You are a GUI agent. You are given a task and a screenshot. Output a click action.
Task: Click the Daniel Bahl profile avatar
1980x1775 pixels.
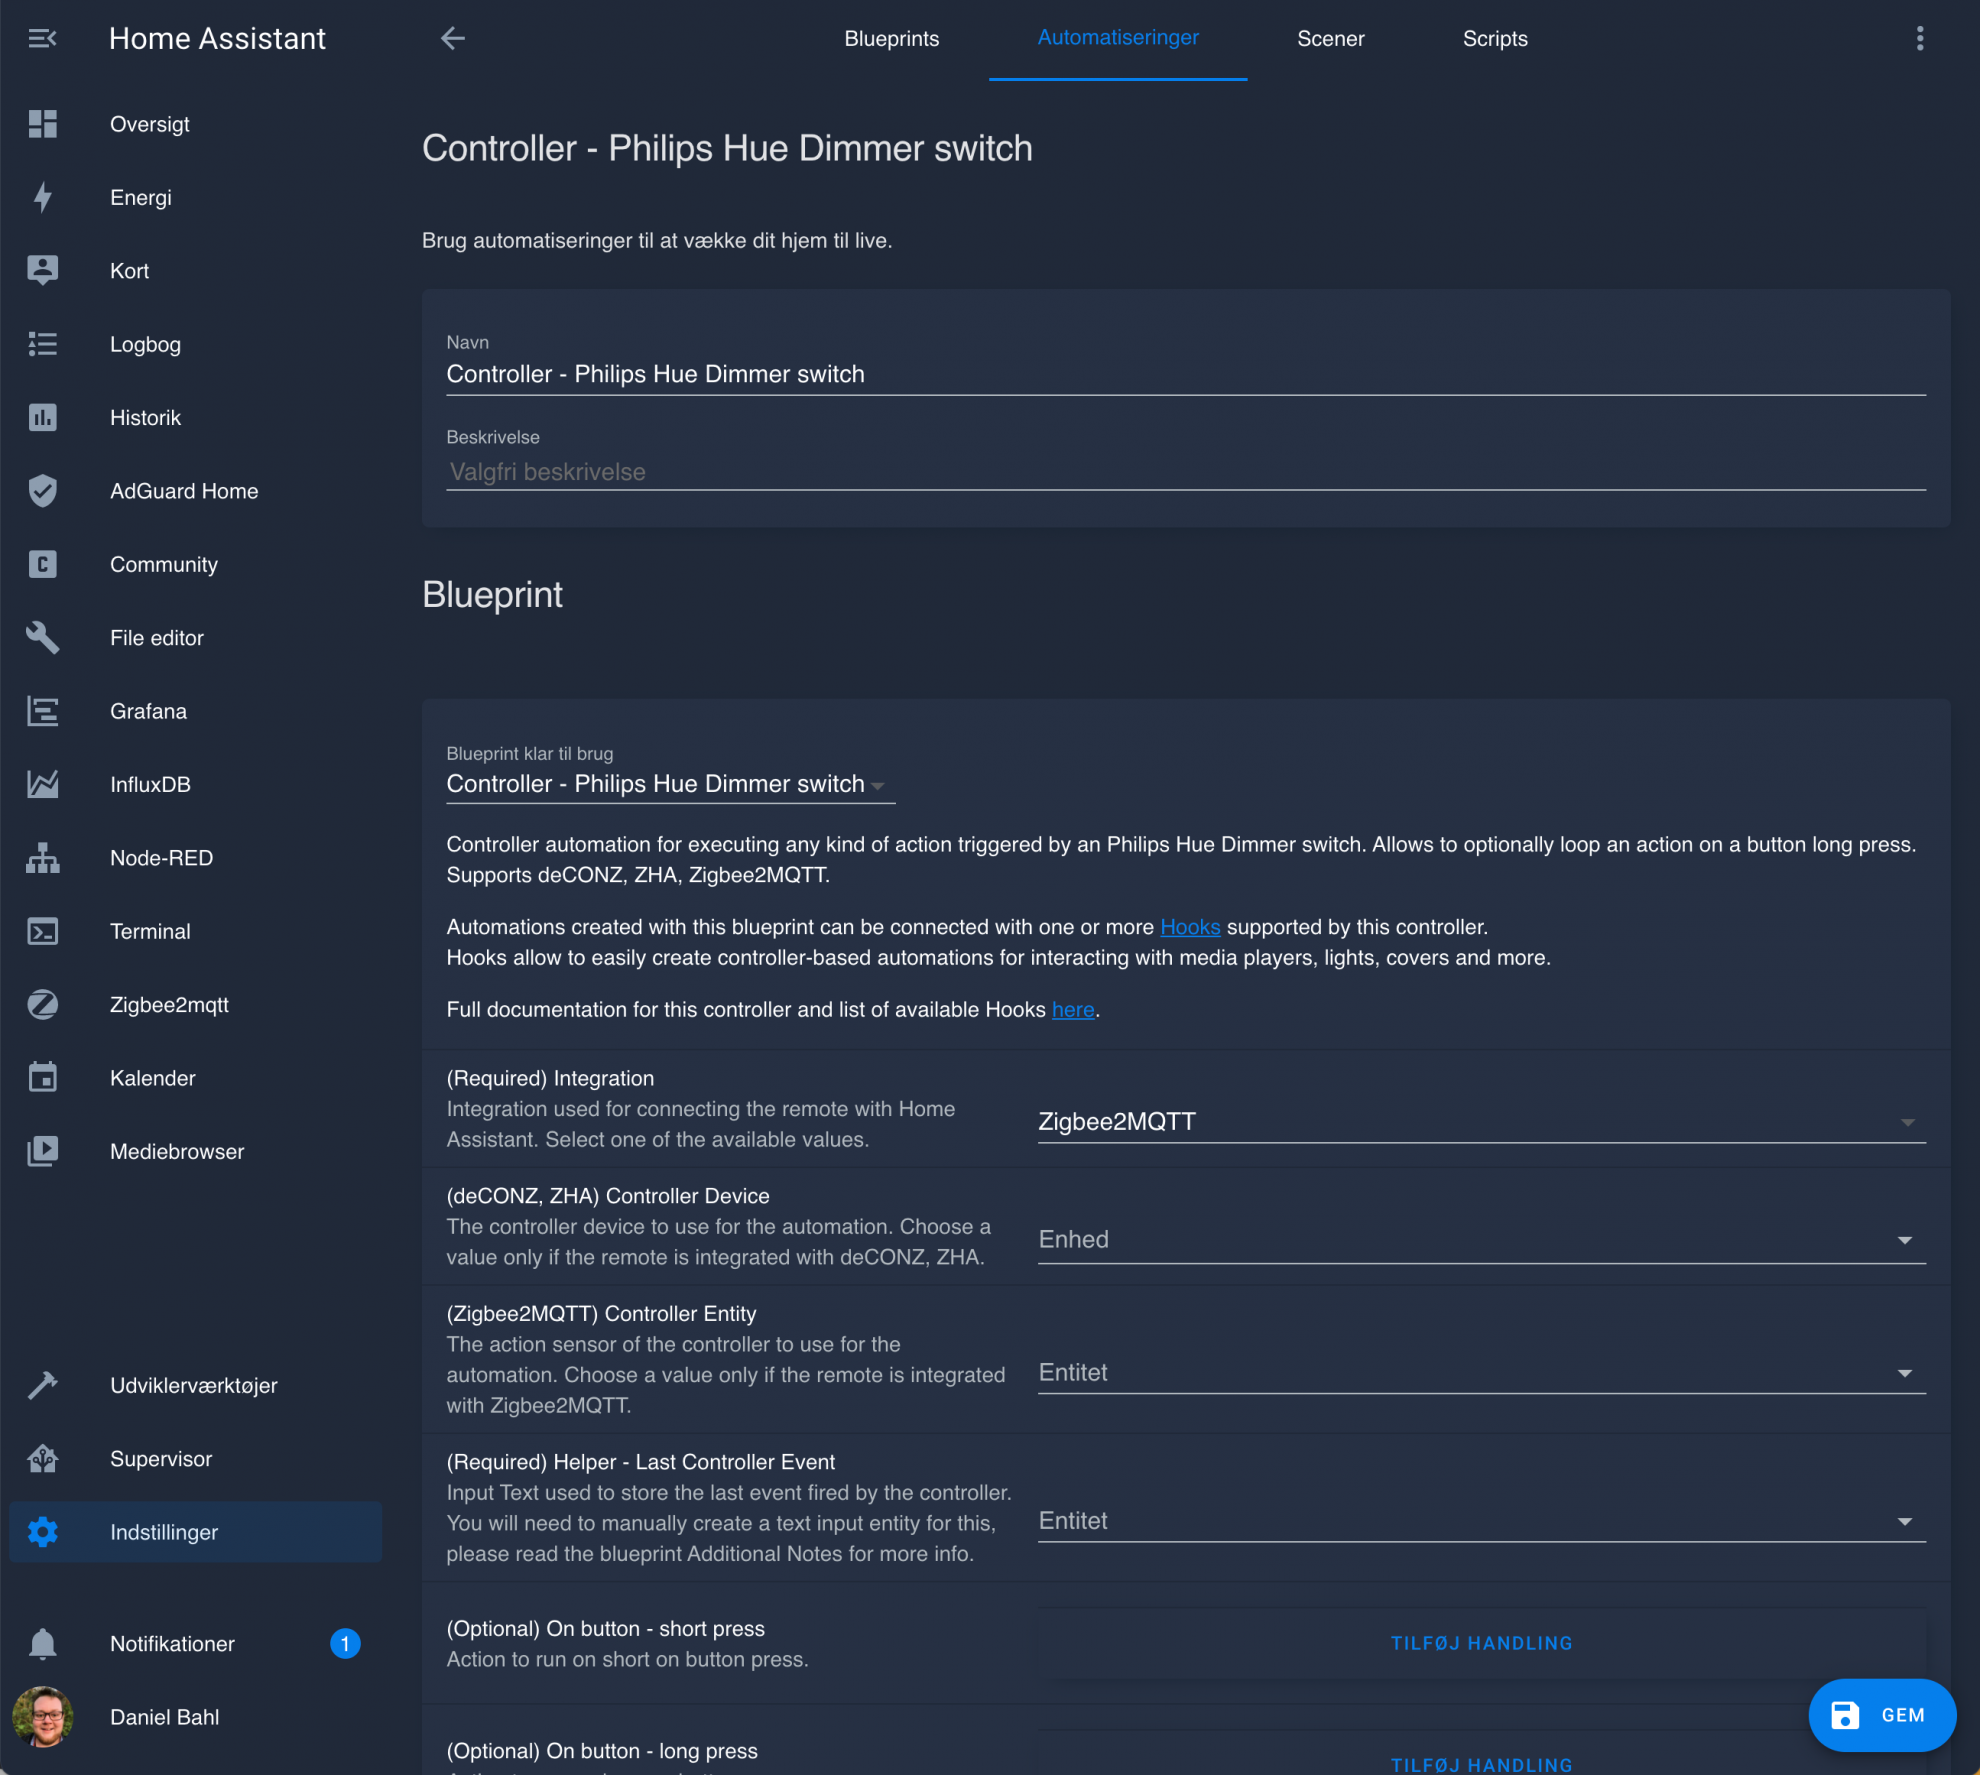click(x=42, y=1717)
